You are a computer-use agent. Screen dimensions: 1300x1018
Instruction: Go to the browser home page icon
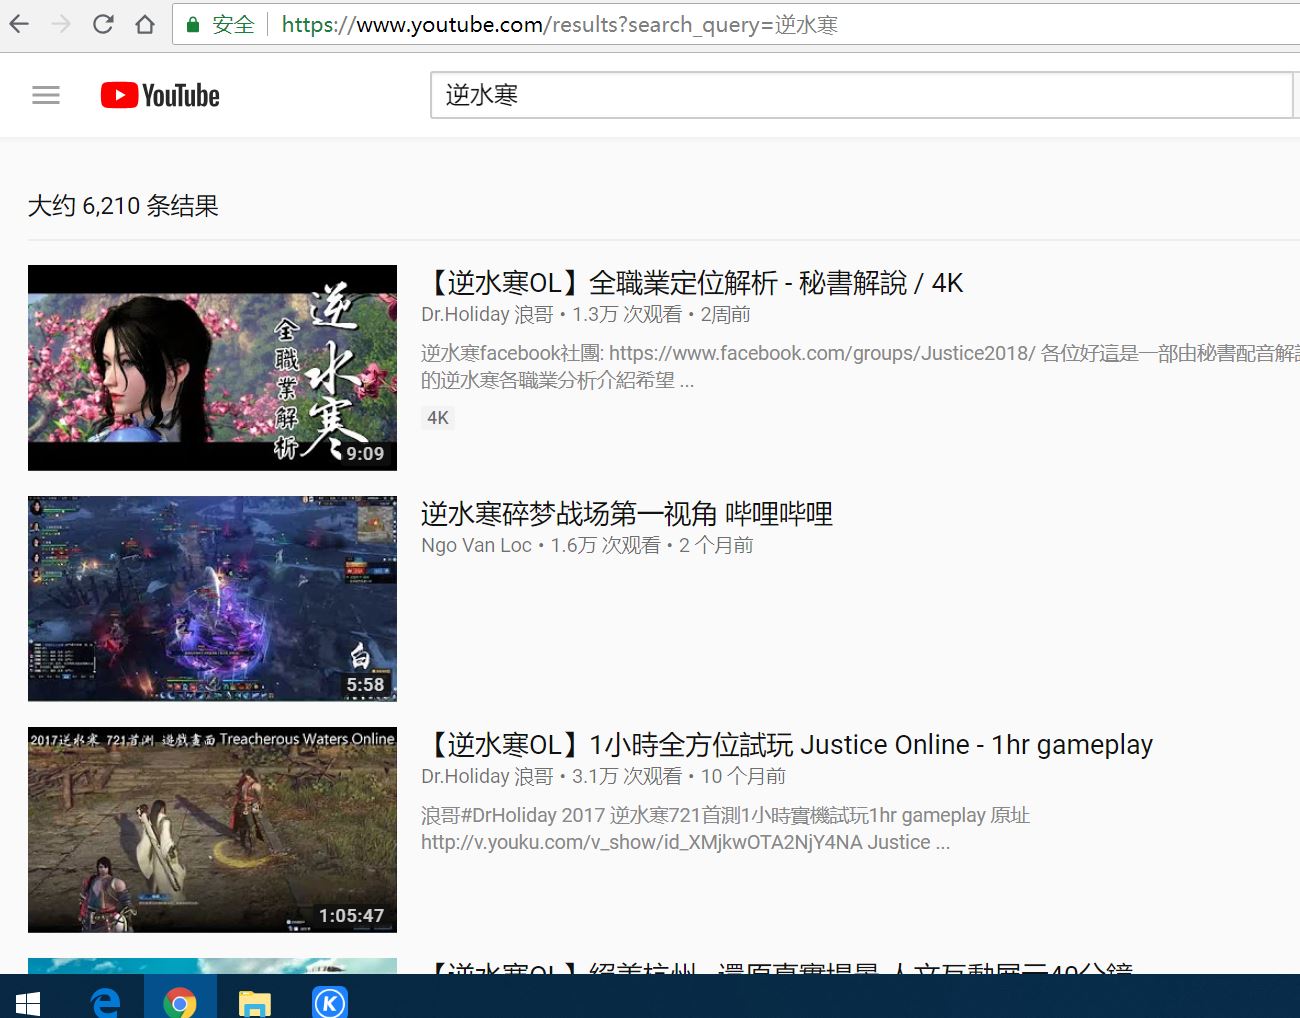[145, 24]
